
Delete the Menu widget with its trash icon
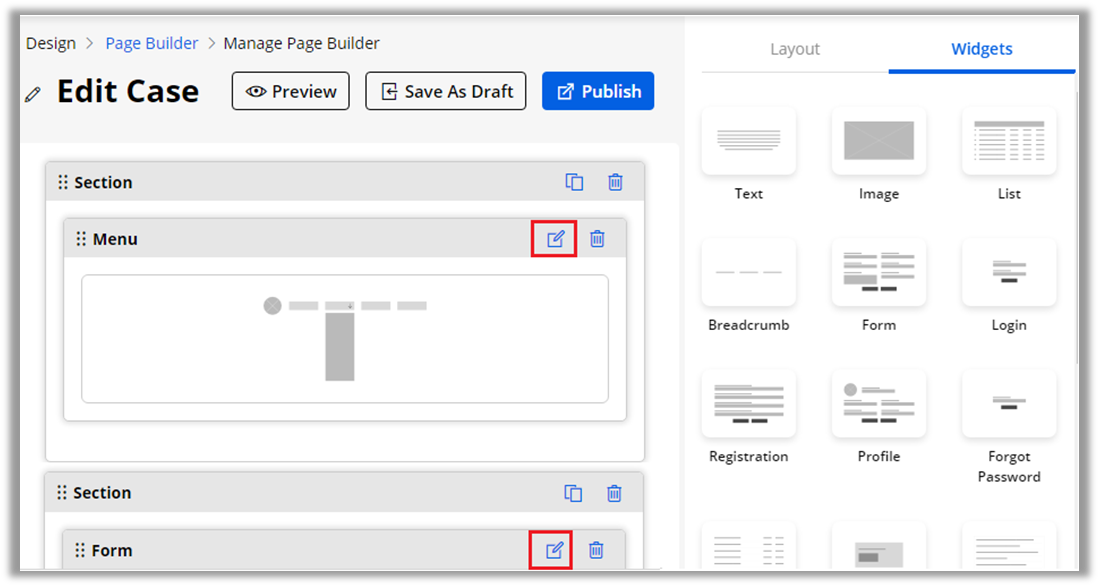click(x=597, y=239)
